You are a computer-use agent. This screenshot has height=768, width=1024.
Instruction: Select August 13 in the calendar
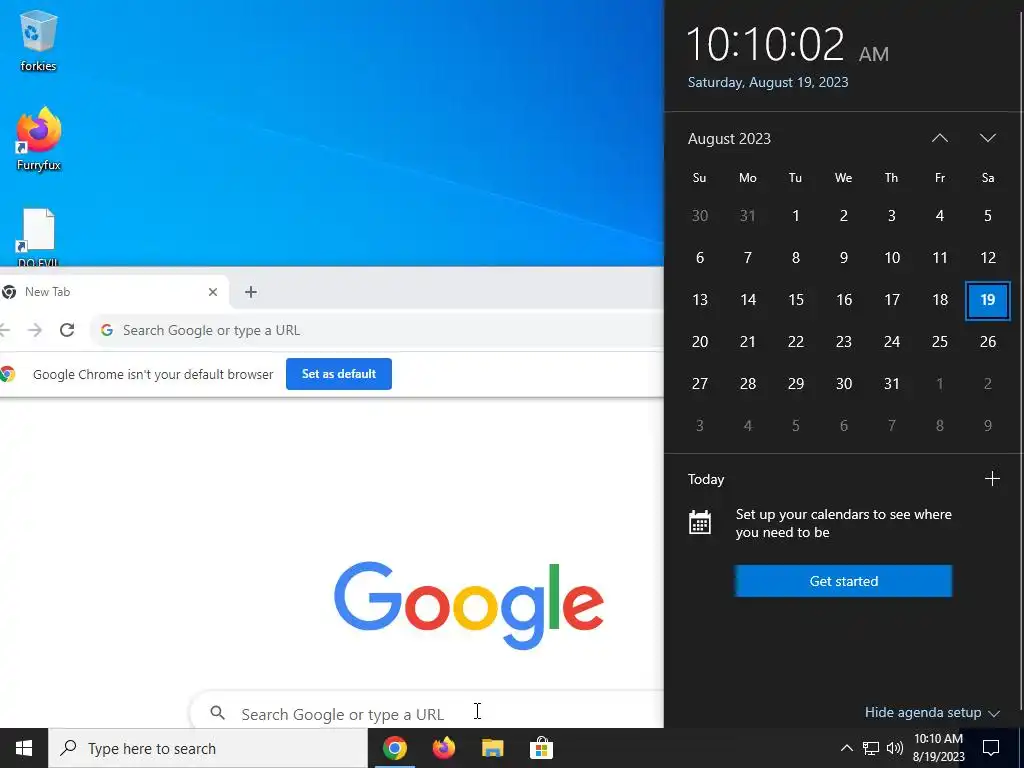coord(699,300)
